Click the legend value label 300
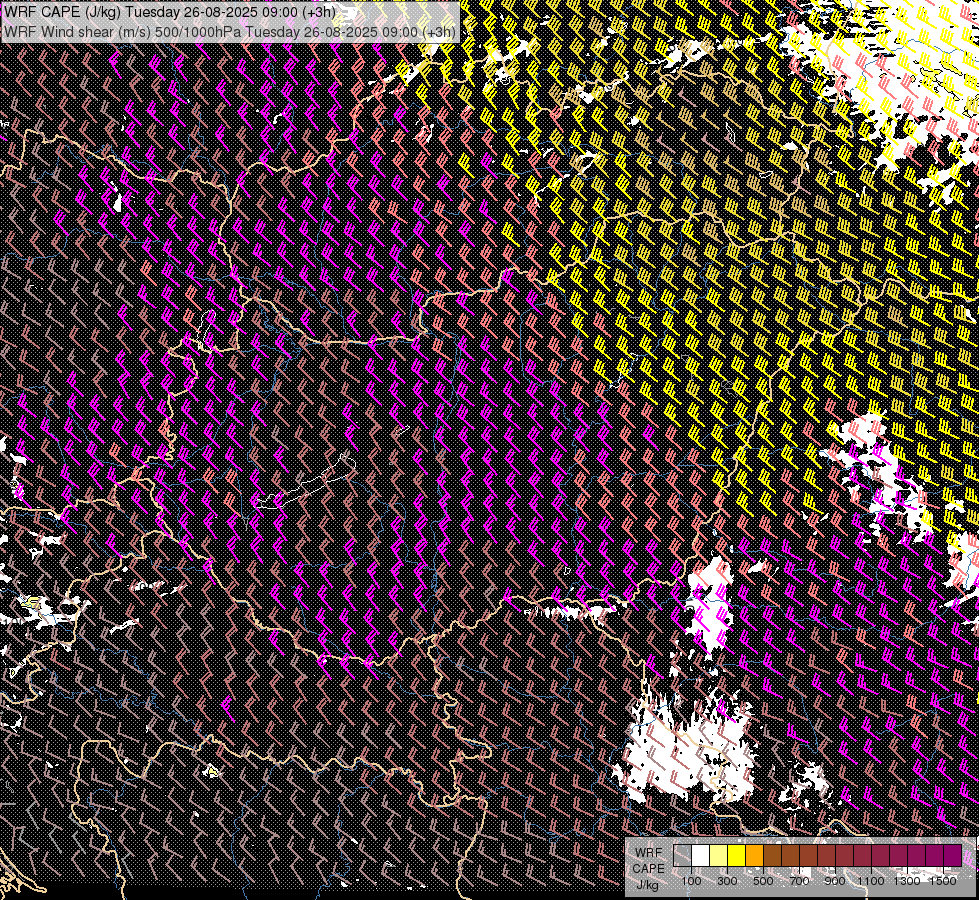This screenshot has width=979, height=900. pos(727,881)
